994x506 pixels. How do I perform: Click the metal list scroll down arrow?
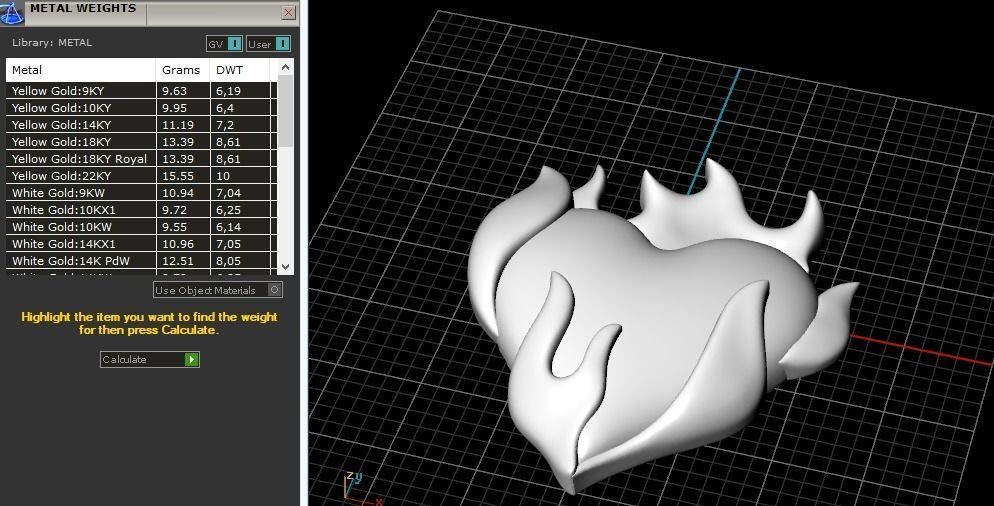pyautogui.click(x=285, y=267)
